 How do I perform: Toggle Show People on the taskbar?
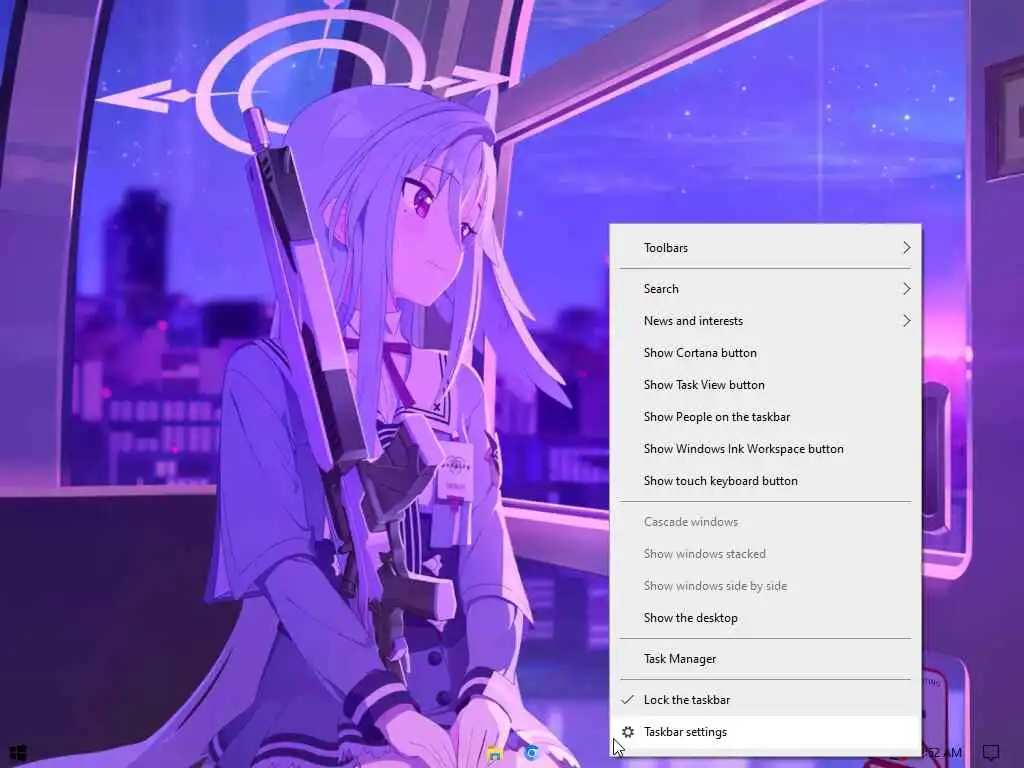point(765,417)
